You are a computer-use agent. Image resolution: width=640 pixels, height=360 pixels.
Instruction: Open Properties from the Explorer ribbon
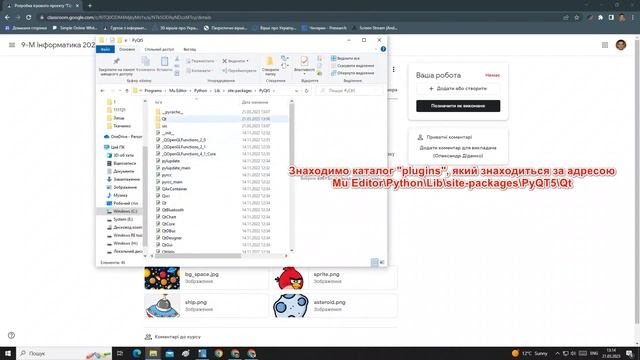(304, 64)
